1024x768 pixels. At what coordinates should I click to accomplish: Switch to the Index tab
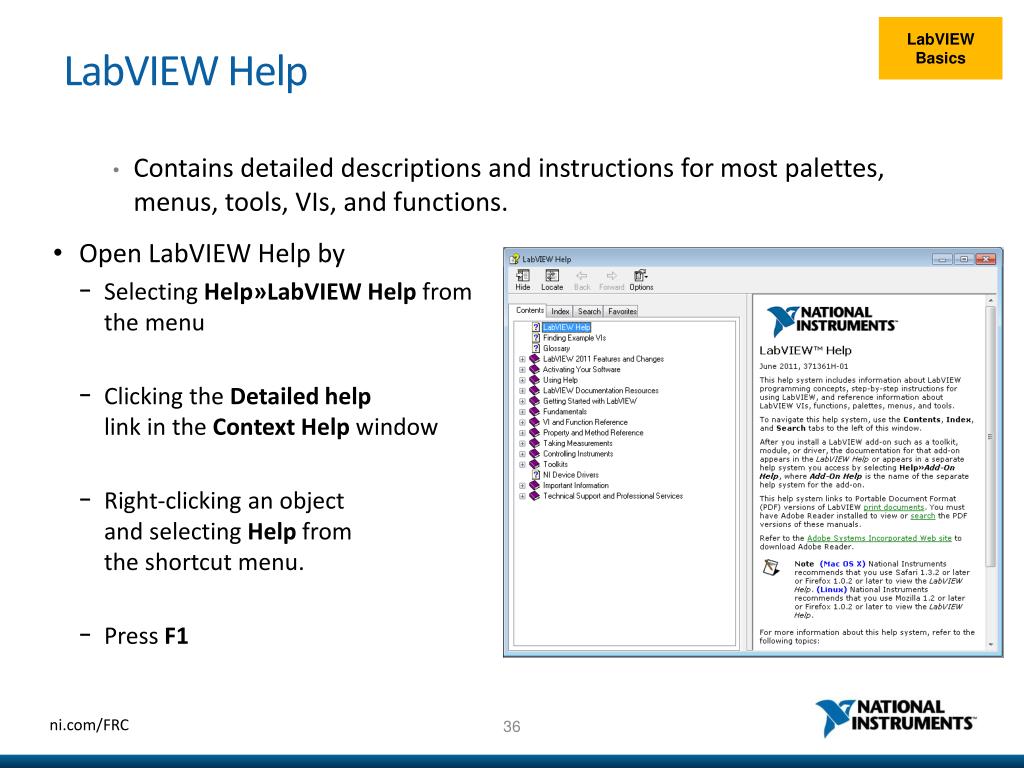[560, 312]
